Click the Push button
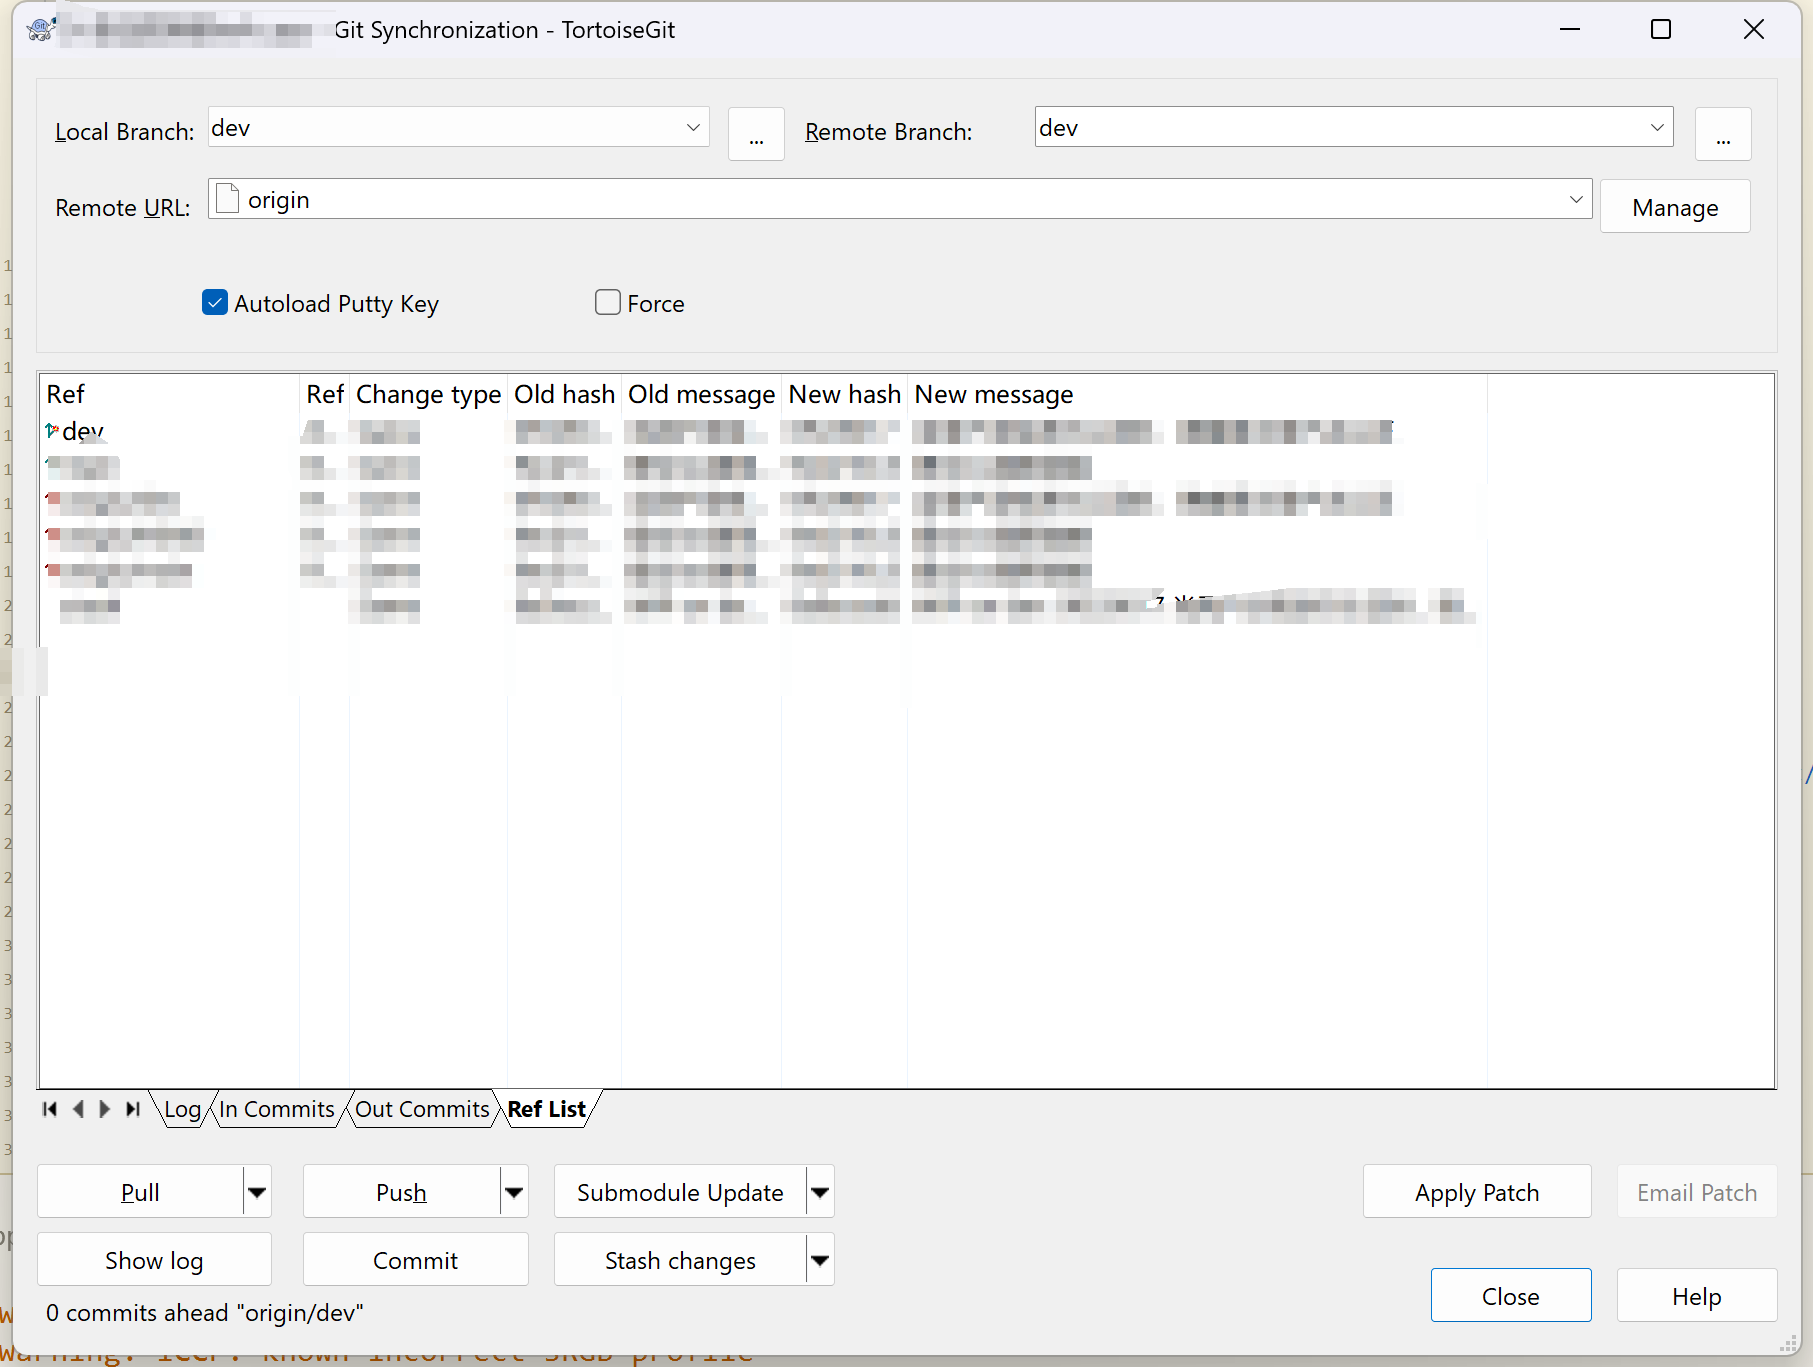 click(401, 1192)
